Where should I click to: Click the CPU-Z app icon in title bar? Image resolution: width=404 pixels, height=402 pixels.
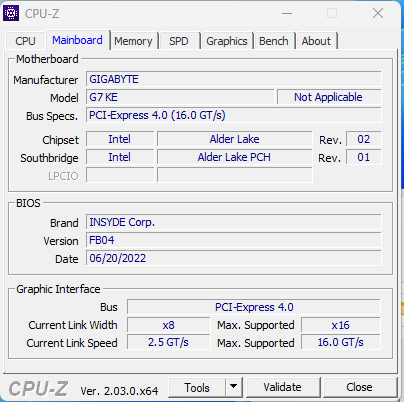point(11,13)
